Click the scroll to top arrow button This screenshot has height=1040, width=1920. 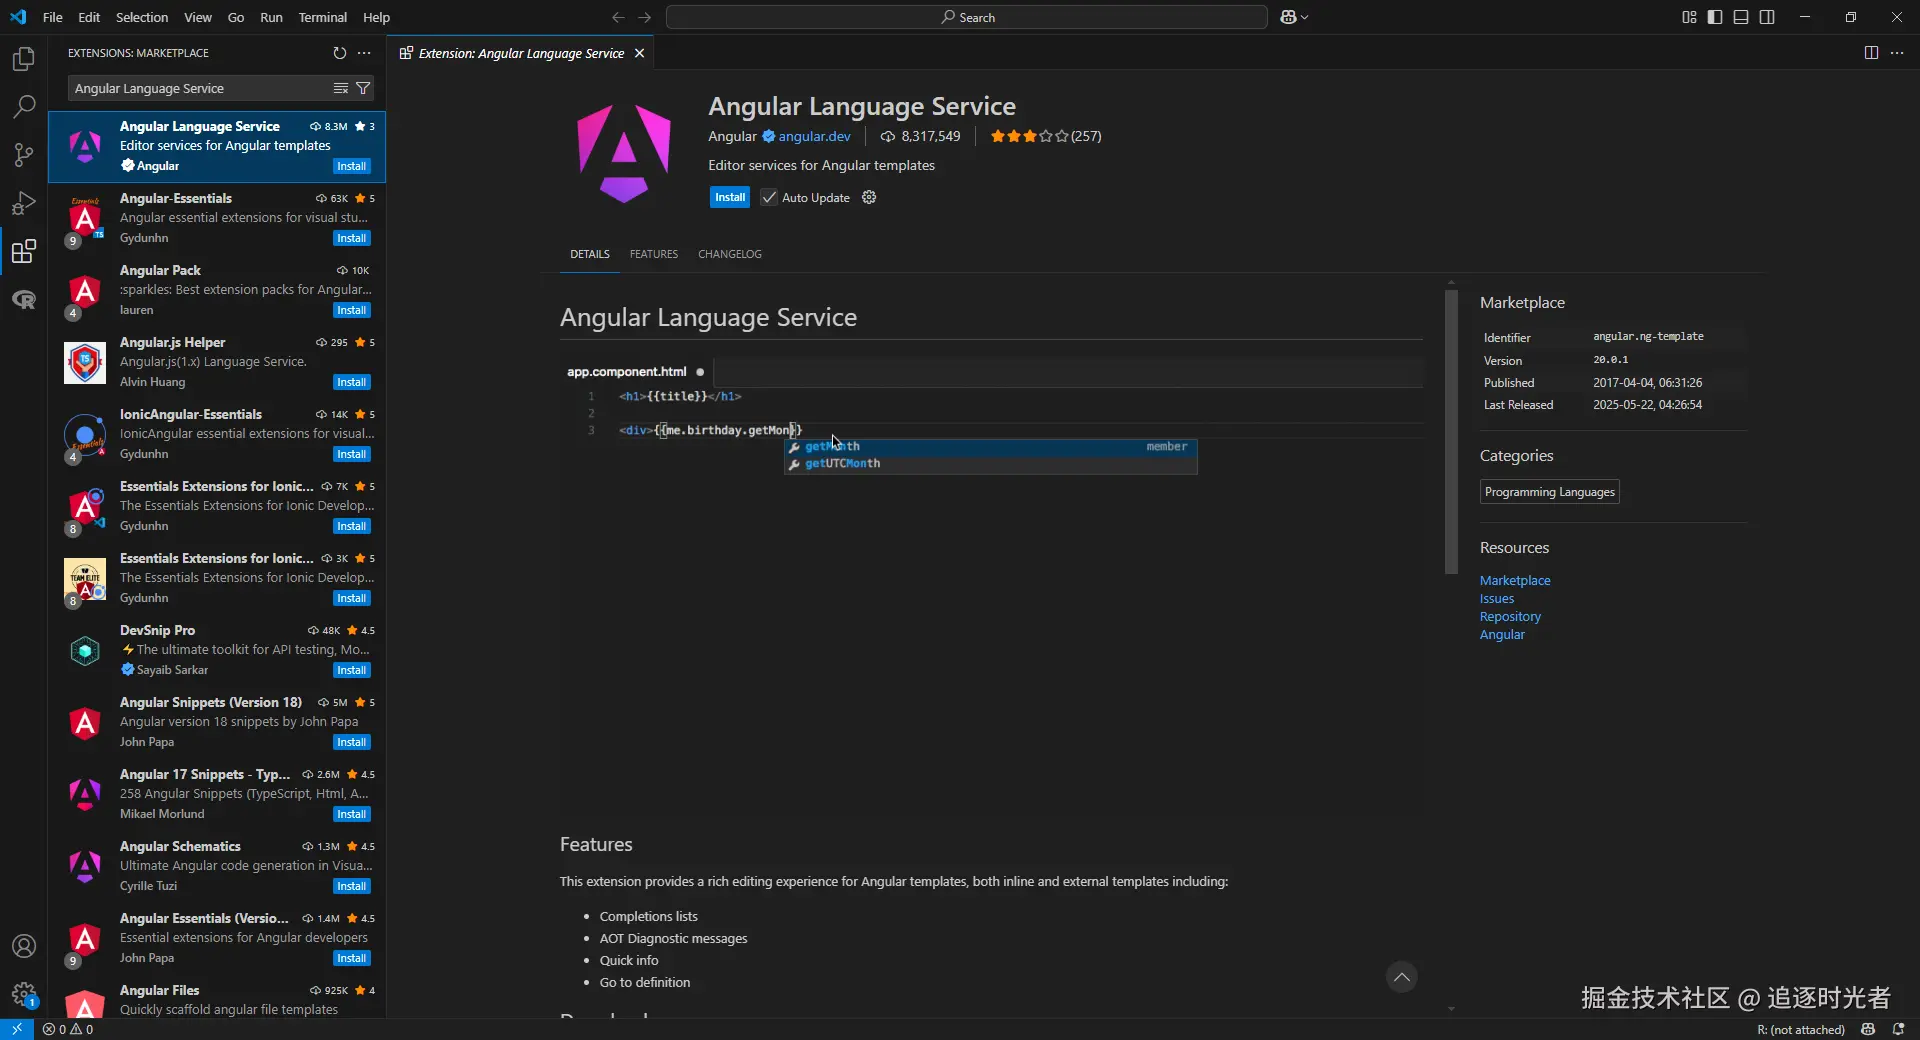pyautogui.click(x=1402, y=977)
